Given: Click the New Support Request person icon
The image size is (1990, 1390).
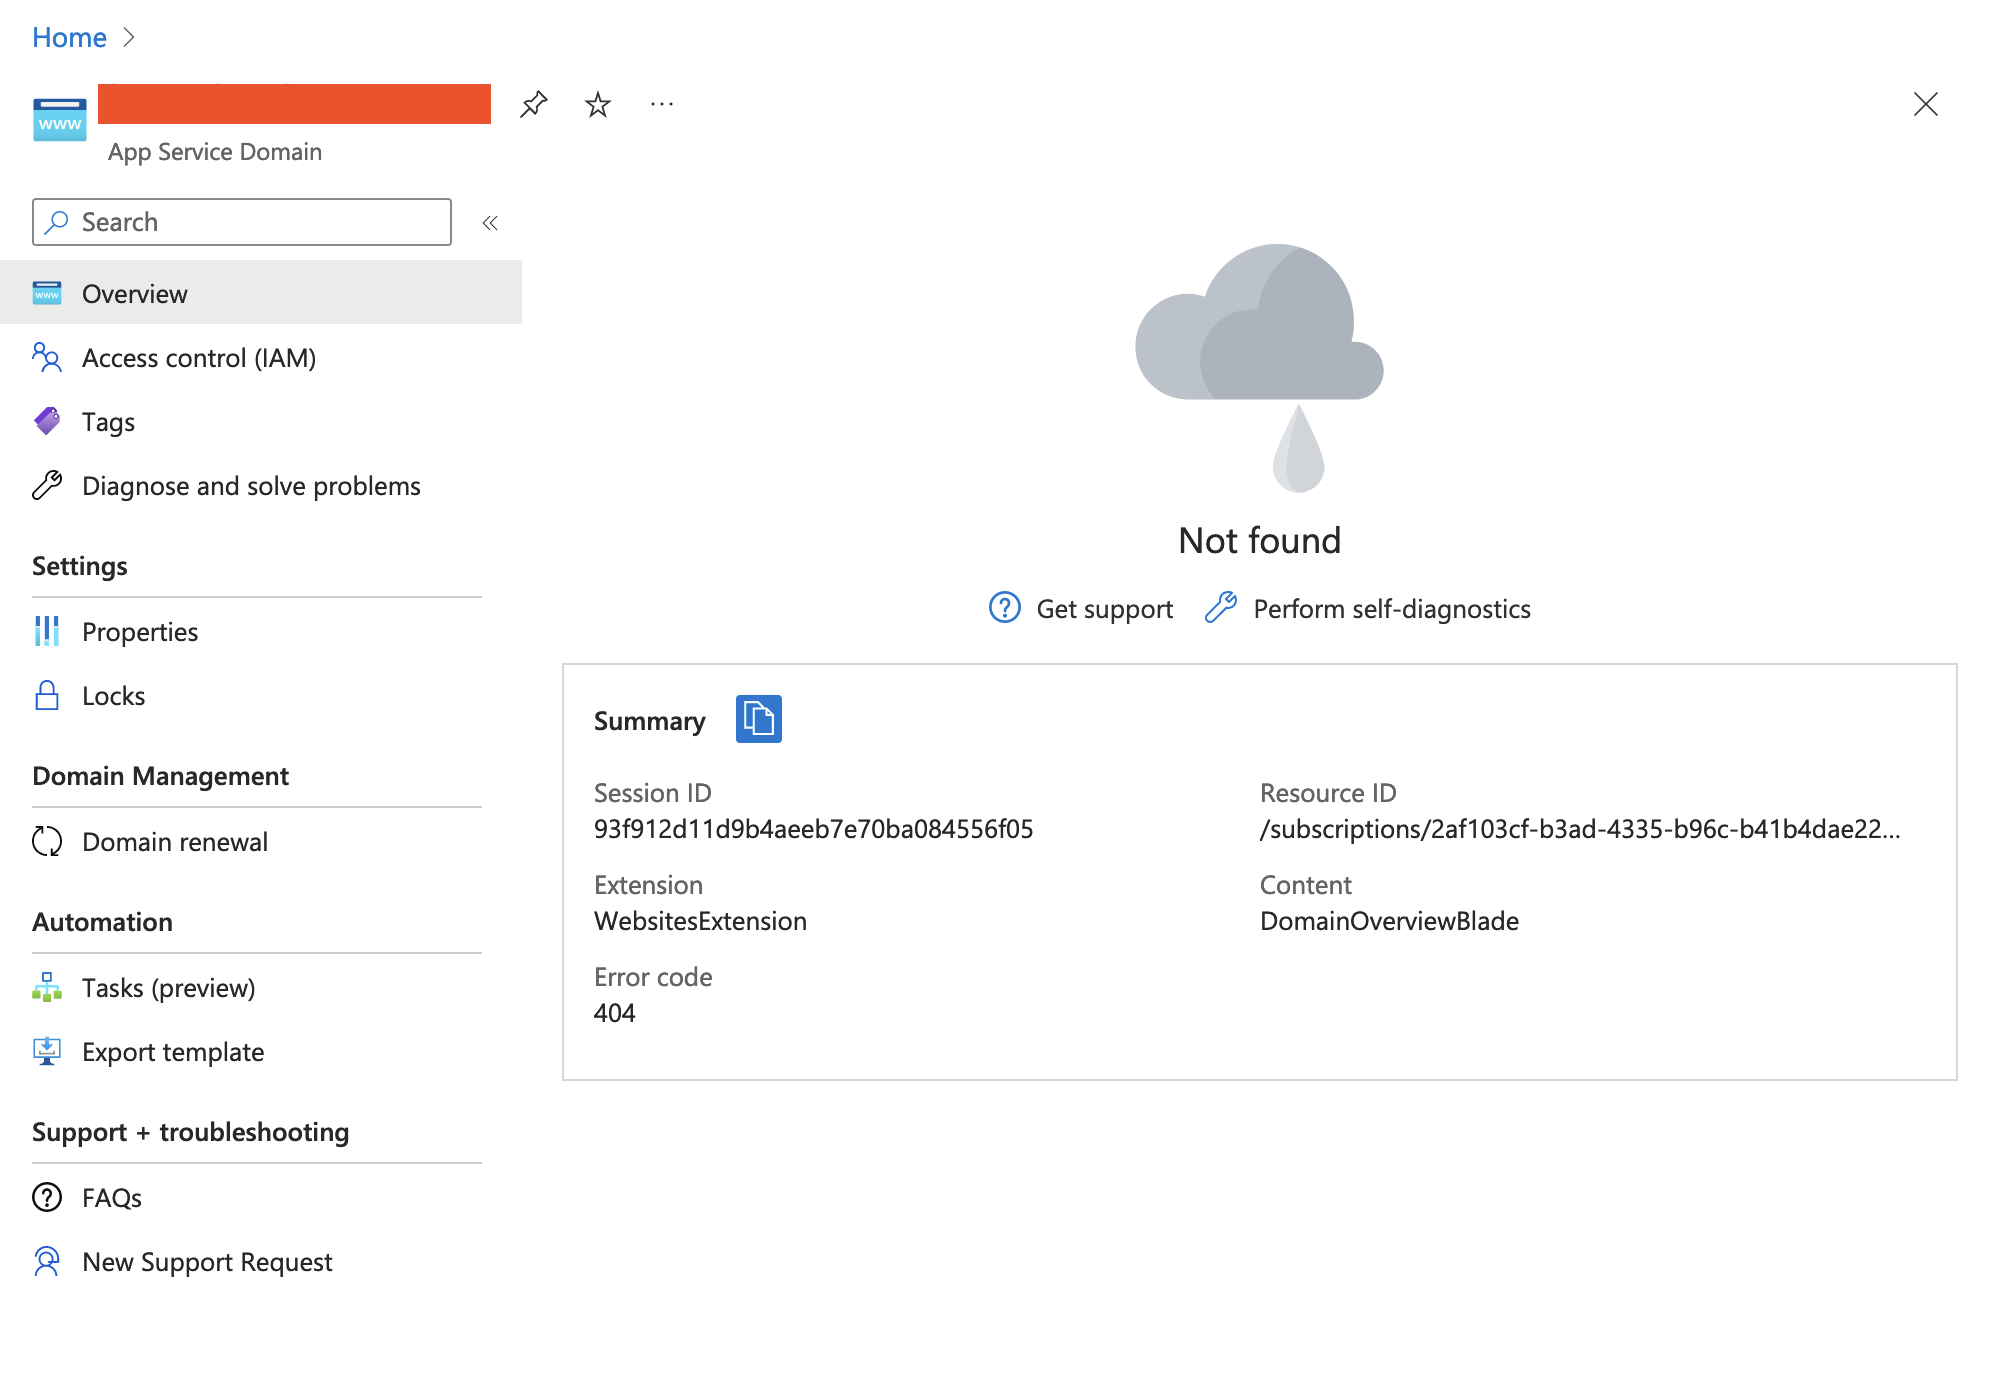Looking at the screenshot, I should 47,1261.
